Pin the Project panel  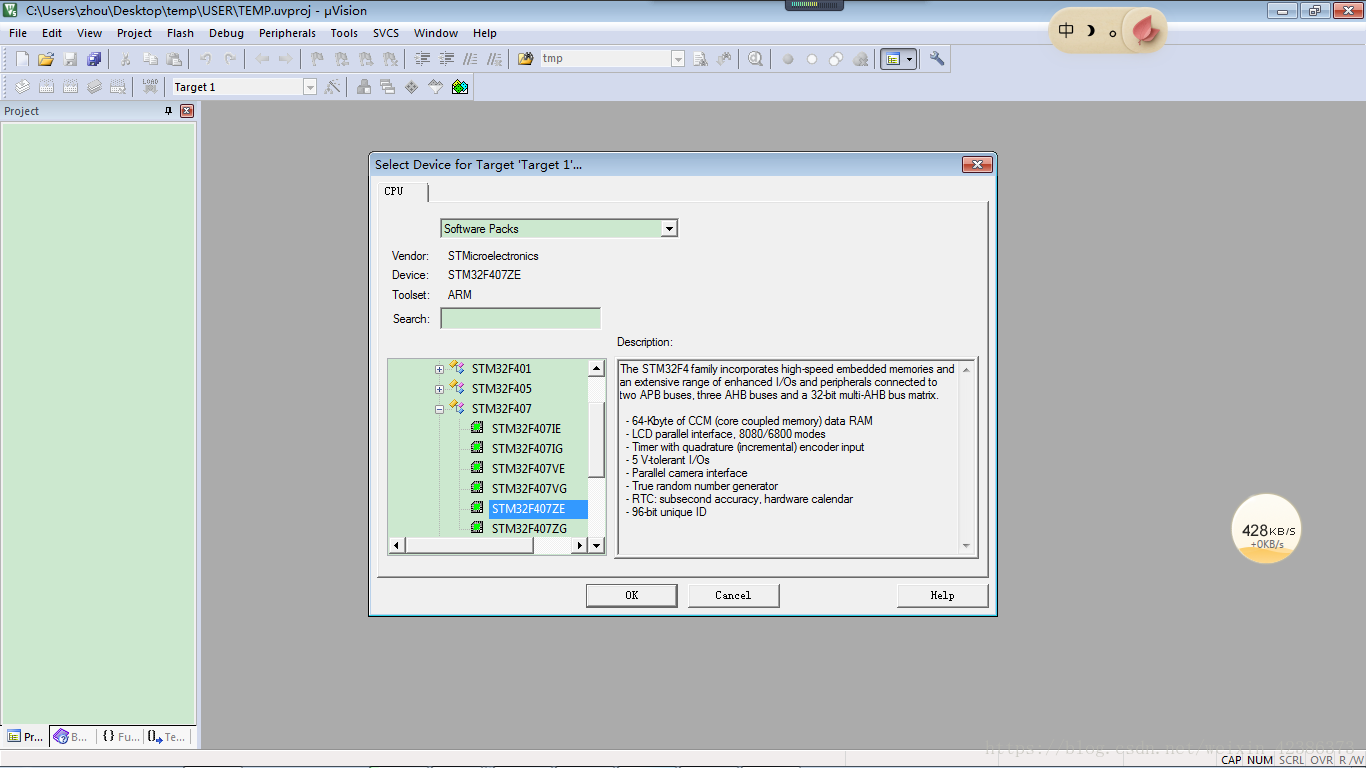click(x=169, y=111)
